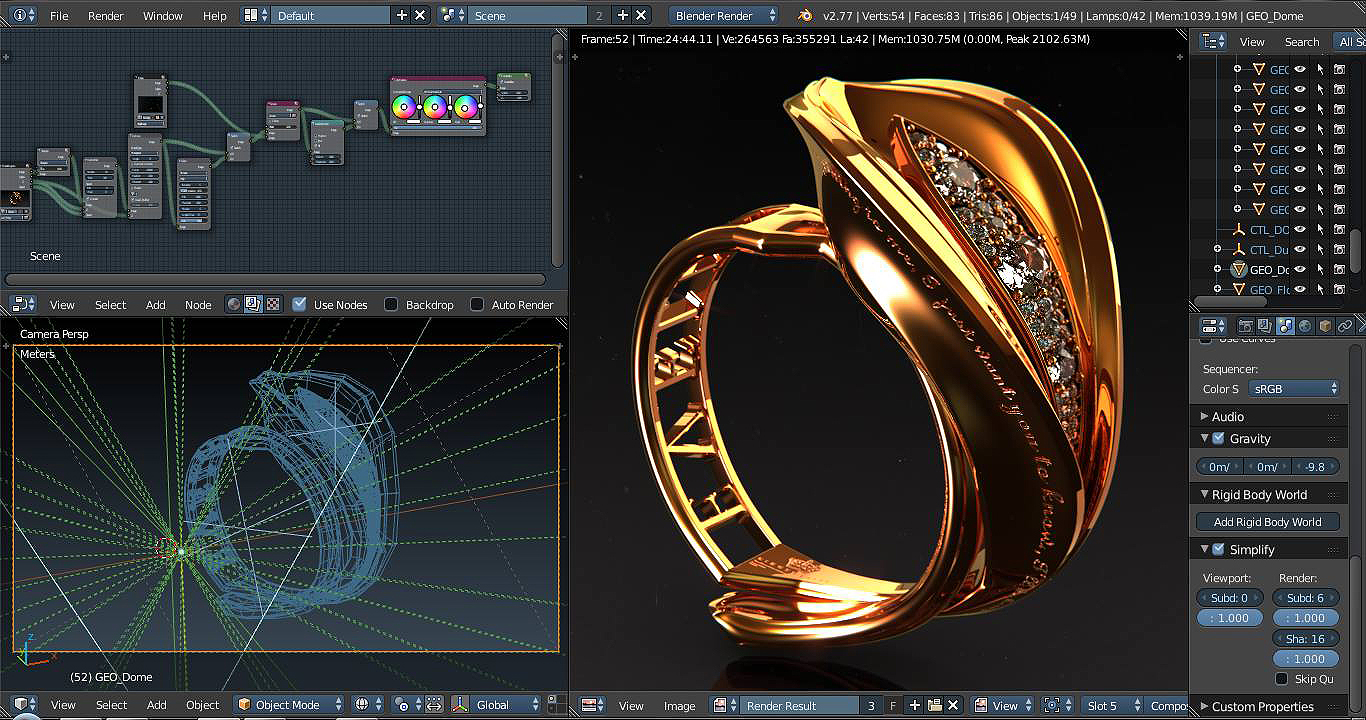Open the Blender Render engine dropdown

[x=724, y=15]
